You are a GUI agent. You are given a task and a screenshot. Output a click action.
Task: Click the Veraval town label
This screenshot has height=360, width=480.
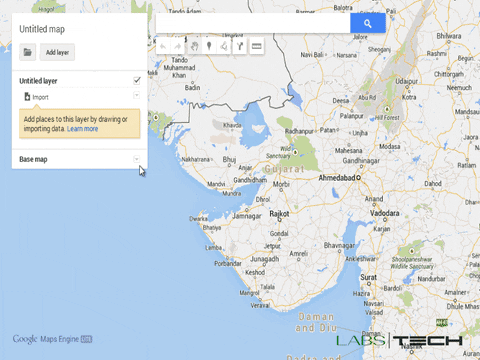click(260, 305)
